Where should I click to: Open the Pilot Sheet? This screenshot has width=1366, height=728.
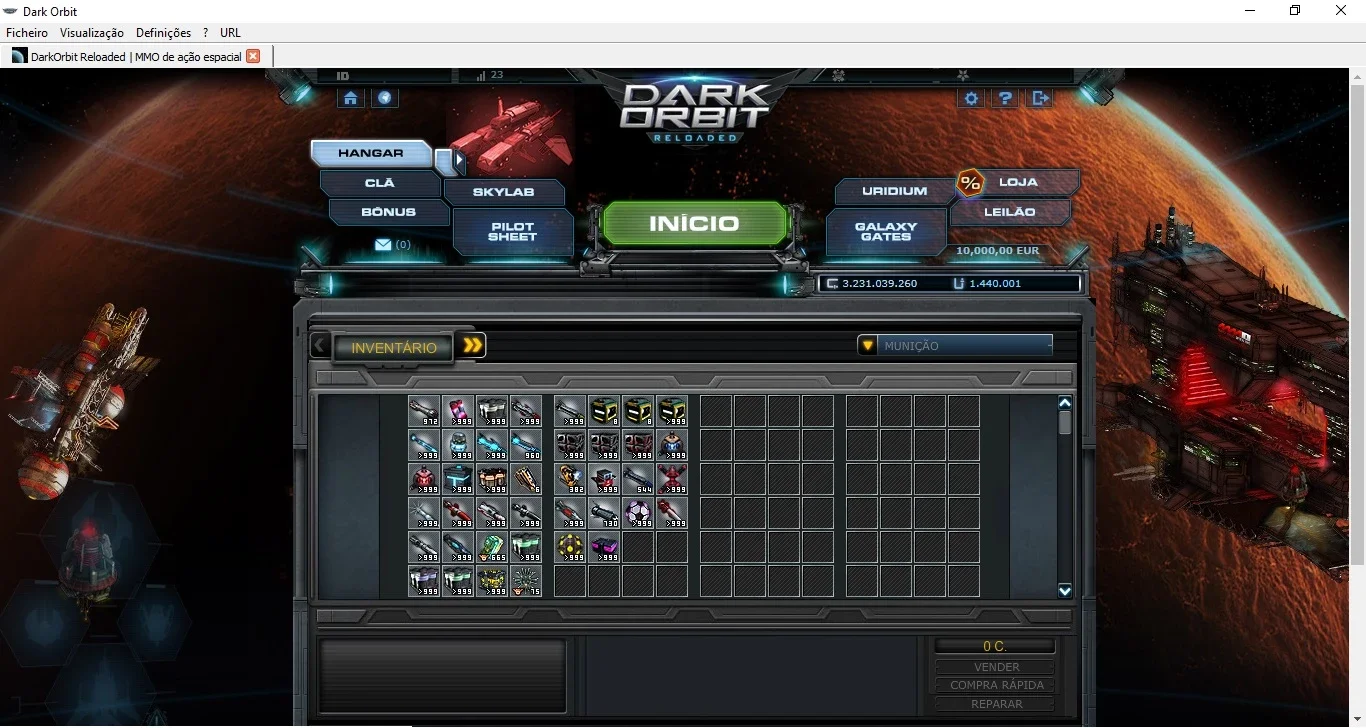[512, 232]
